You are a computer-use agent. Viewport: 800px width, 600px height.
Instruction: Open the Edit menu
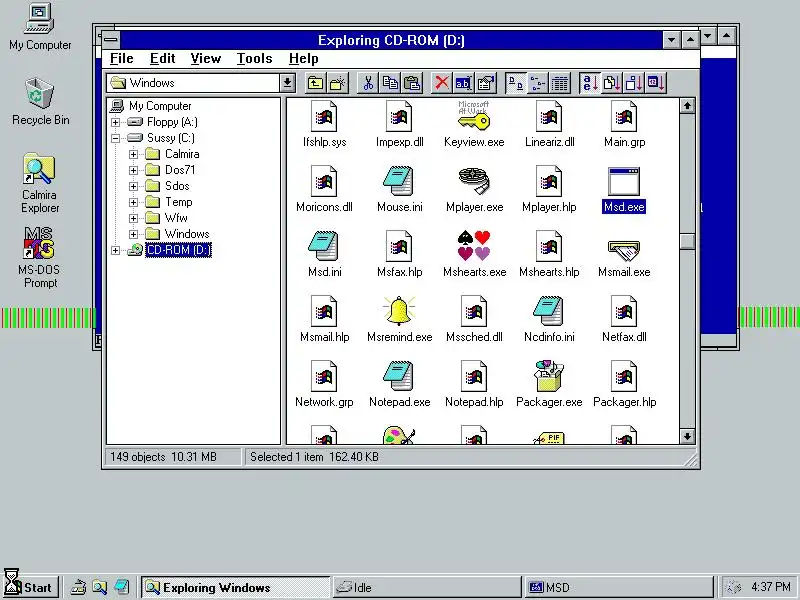pos(163,59)
